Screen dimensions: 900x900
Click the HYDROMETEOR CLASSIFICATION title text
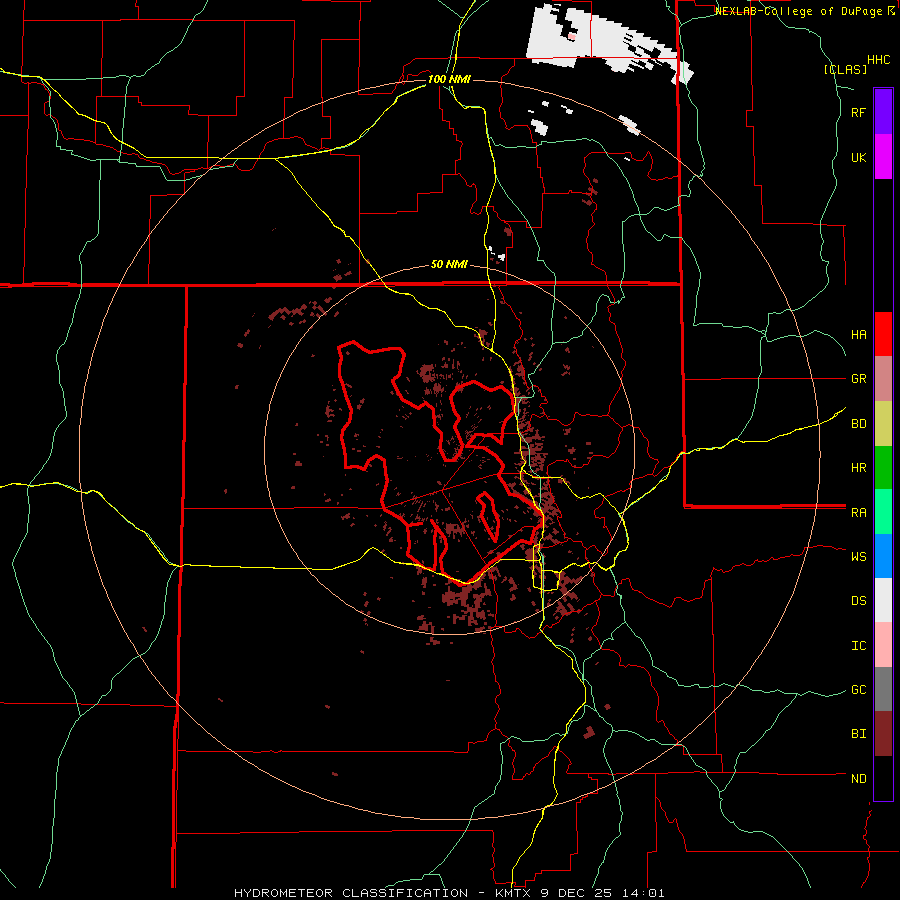click(x=351, y=893)
